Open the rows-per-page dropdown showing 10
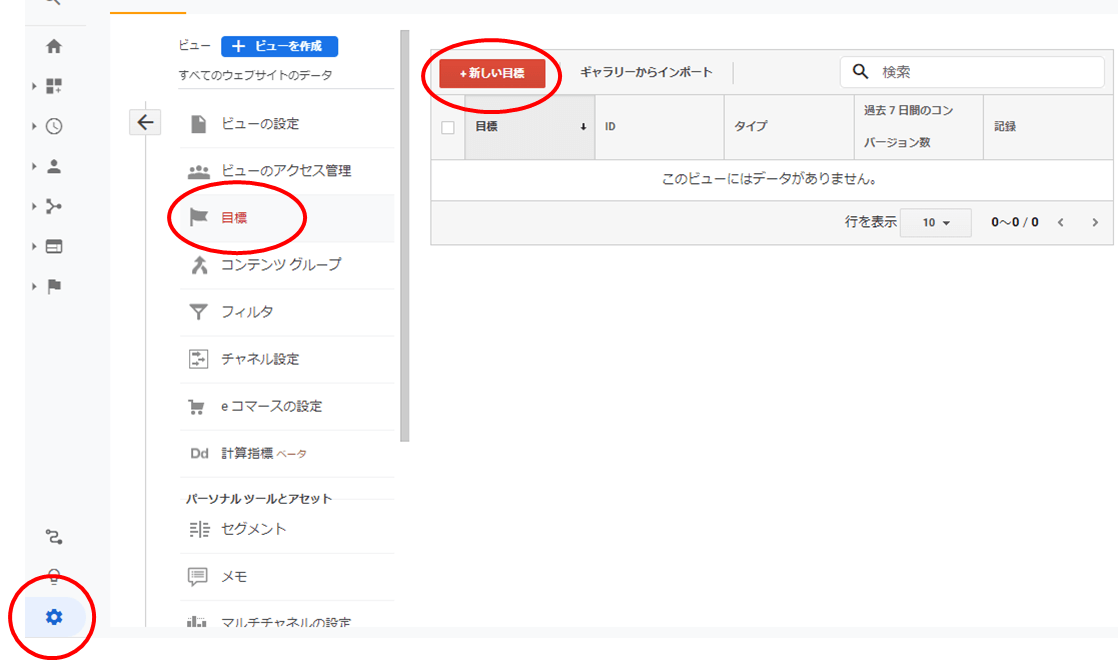Image resolution: width=1118 pixels, height=666 pixels. tap(935, 222)
